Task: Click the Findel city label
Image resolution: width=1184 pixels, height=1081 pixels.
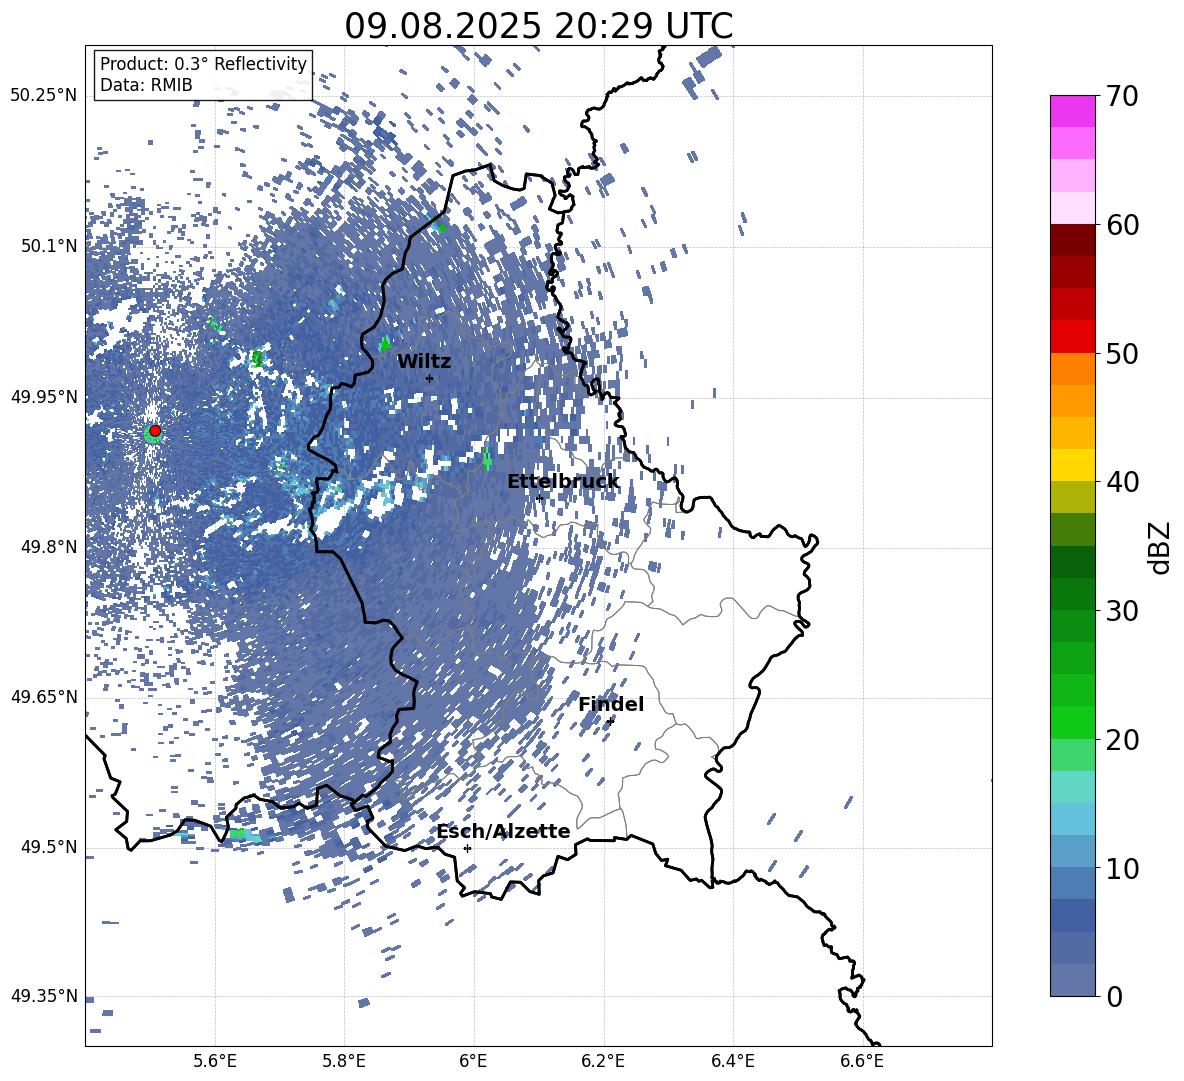Action: click(611, 704)
